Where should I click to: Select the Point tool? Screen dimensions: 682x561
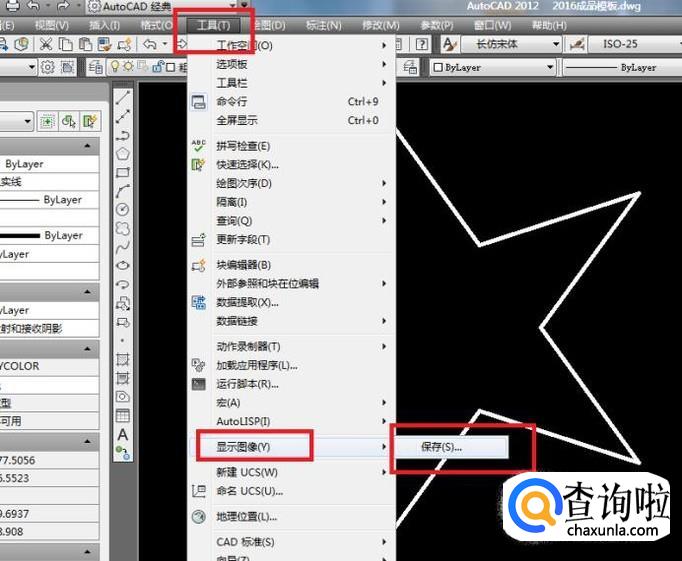(x=123, y=341)
